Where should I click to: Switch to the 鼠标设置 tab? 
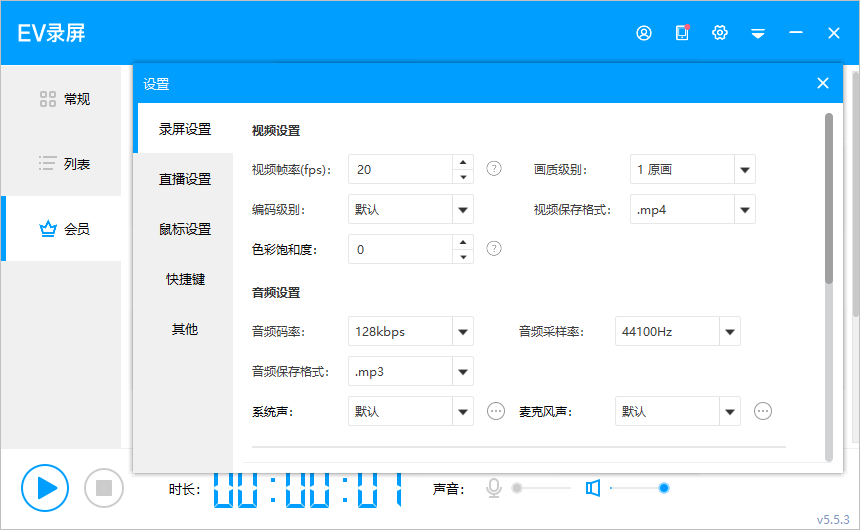185,229
